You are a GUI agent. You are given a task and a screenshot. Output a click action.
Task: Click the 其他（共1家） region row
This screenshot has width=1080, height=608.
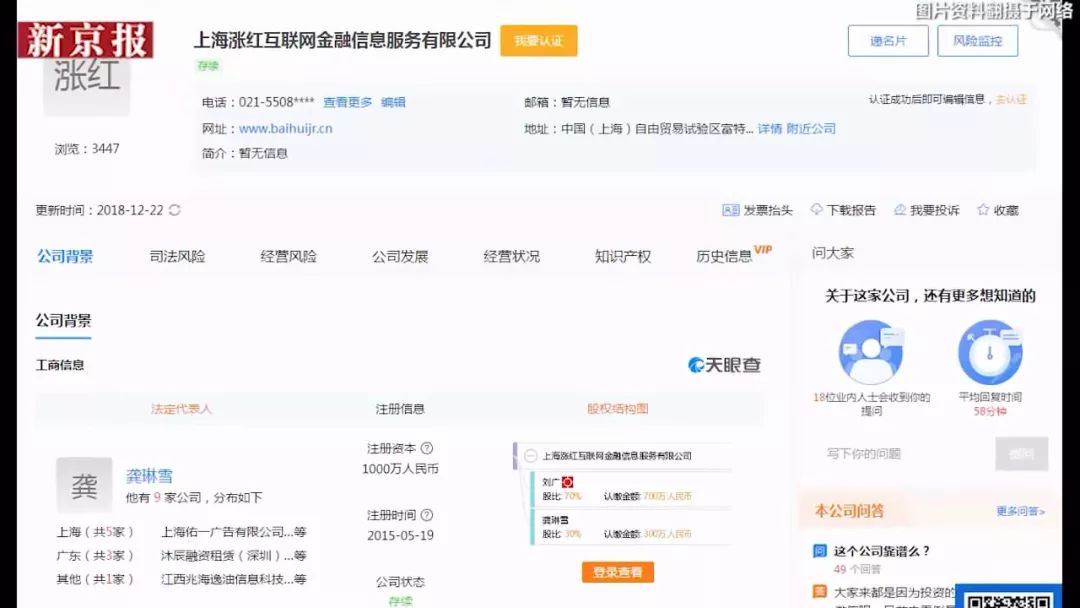tap(95, 579)
